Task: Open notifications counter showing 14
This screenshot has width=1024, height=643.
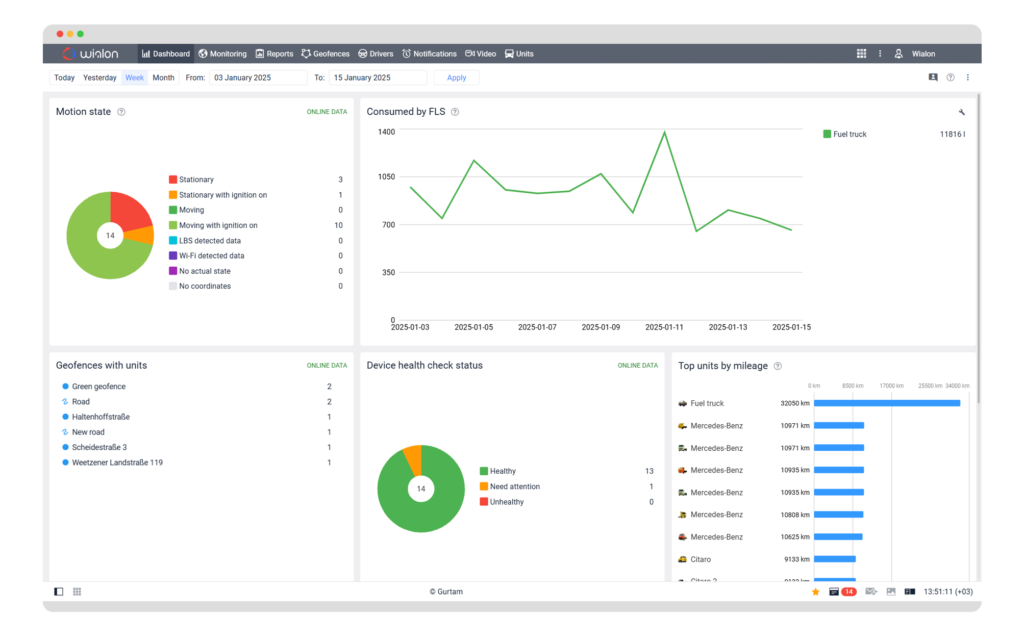Action: (841, 592)
